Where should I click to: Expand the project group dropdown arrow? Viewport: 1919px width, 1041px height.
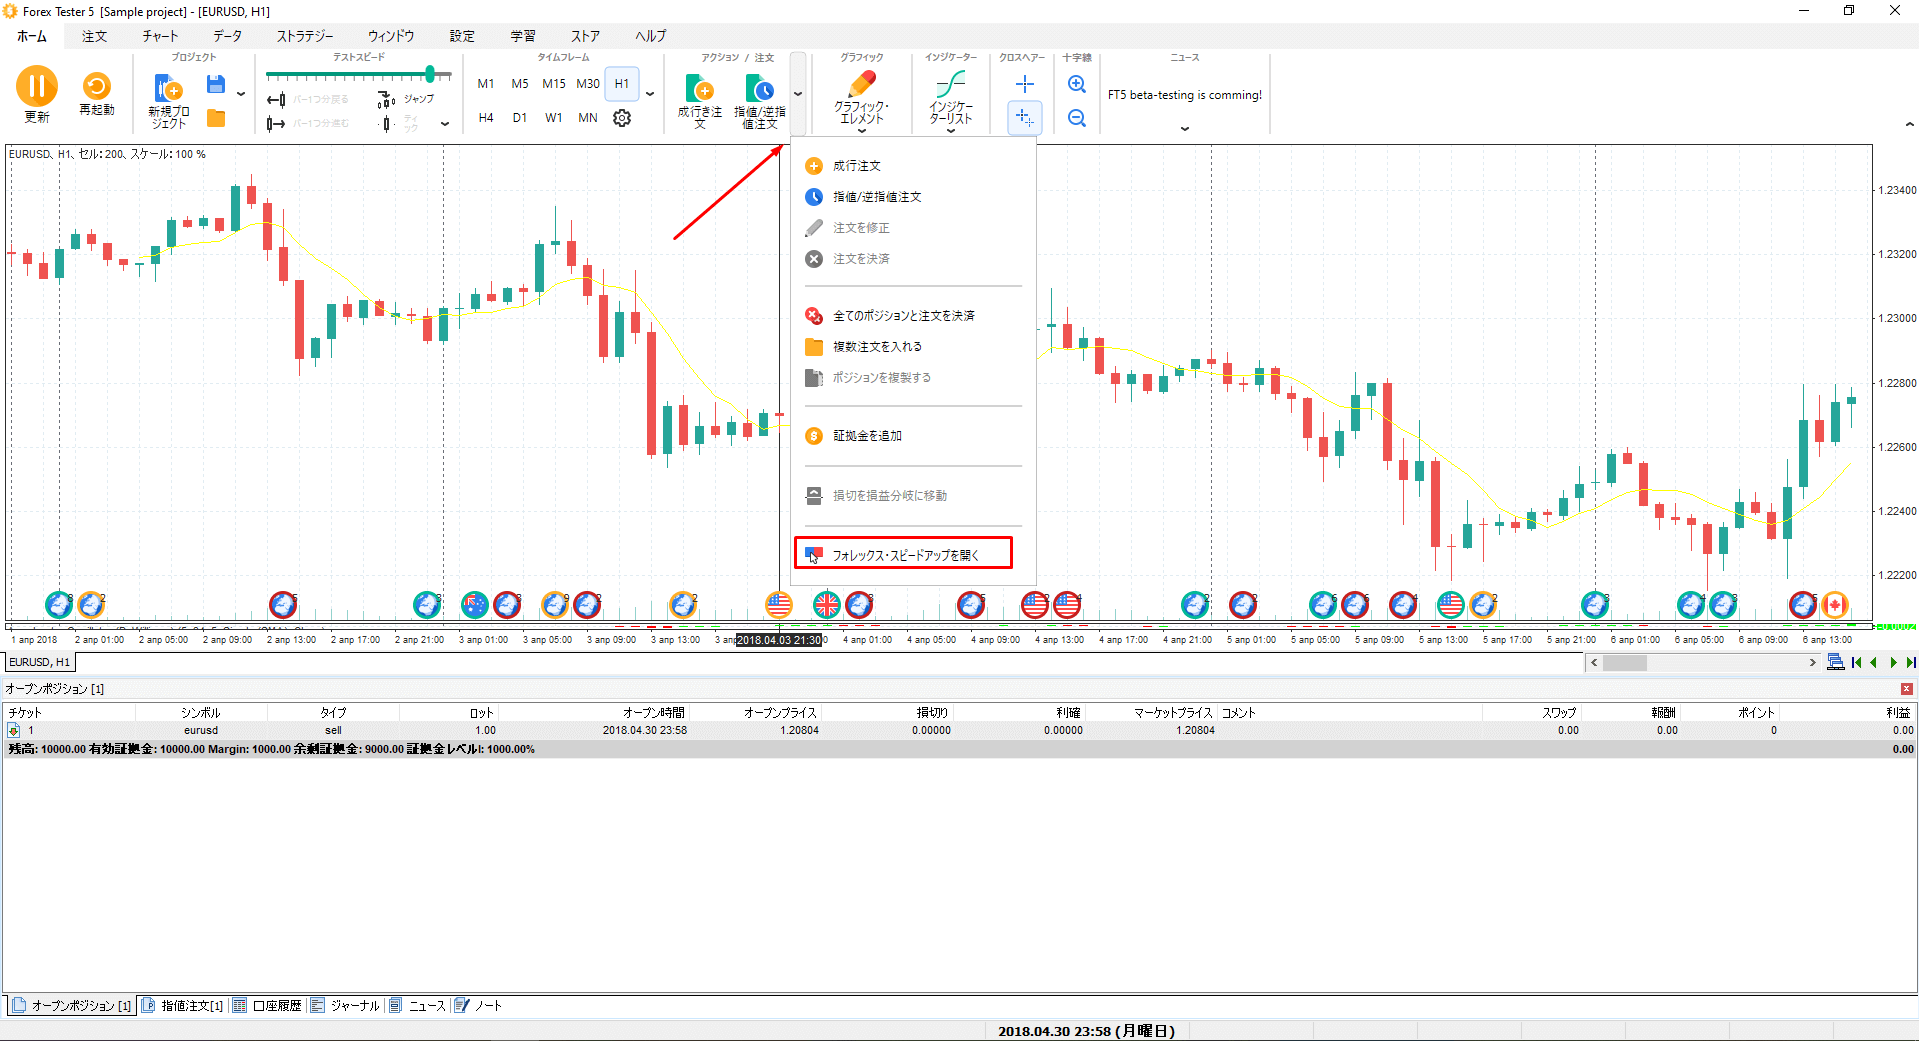pos(241,95)
